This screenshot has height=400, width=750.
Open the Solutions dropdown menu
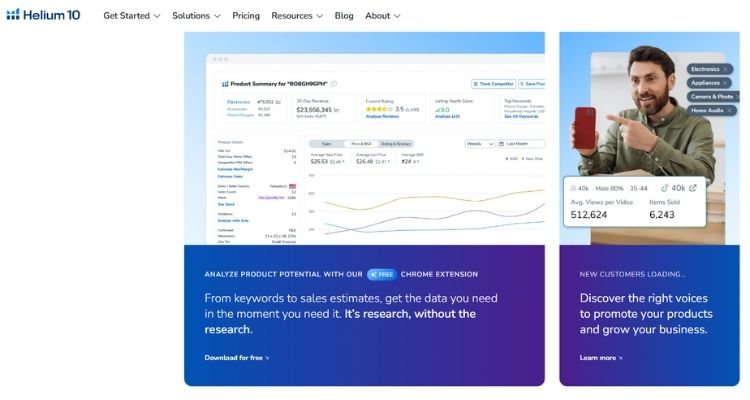[196, 16]
